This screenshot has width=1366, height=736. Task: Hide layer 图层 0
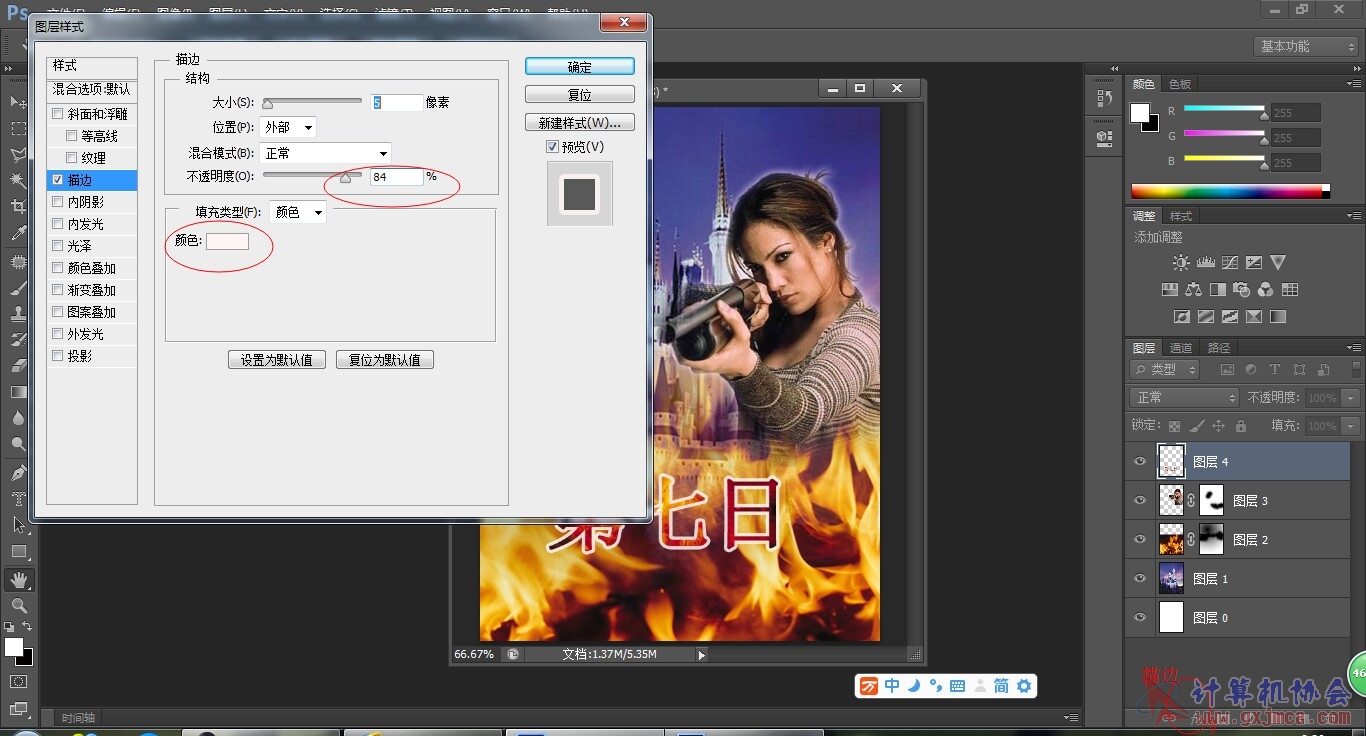[x=1140, y=618]
